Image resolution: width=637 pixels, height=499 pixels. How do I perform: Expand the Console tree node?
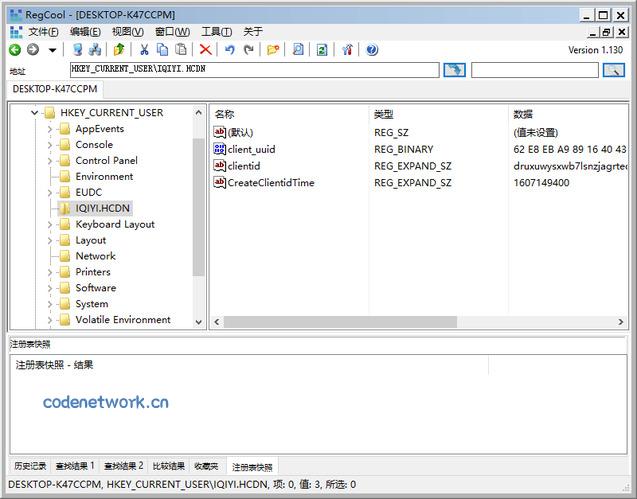[x=50, y=145]
